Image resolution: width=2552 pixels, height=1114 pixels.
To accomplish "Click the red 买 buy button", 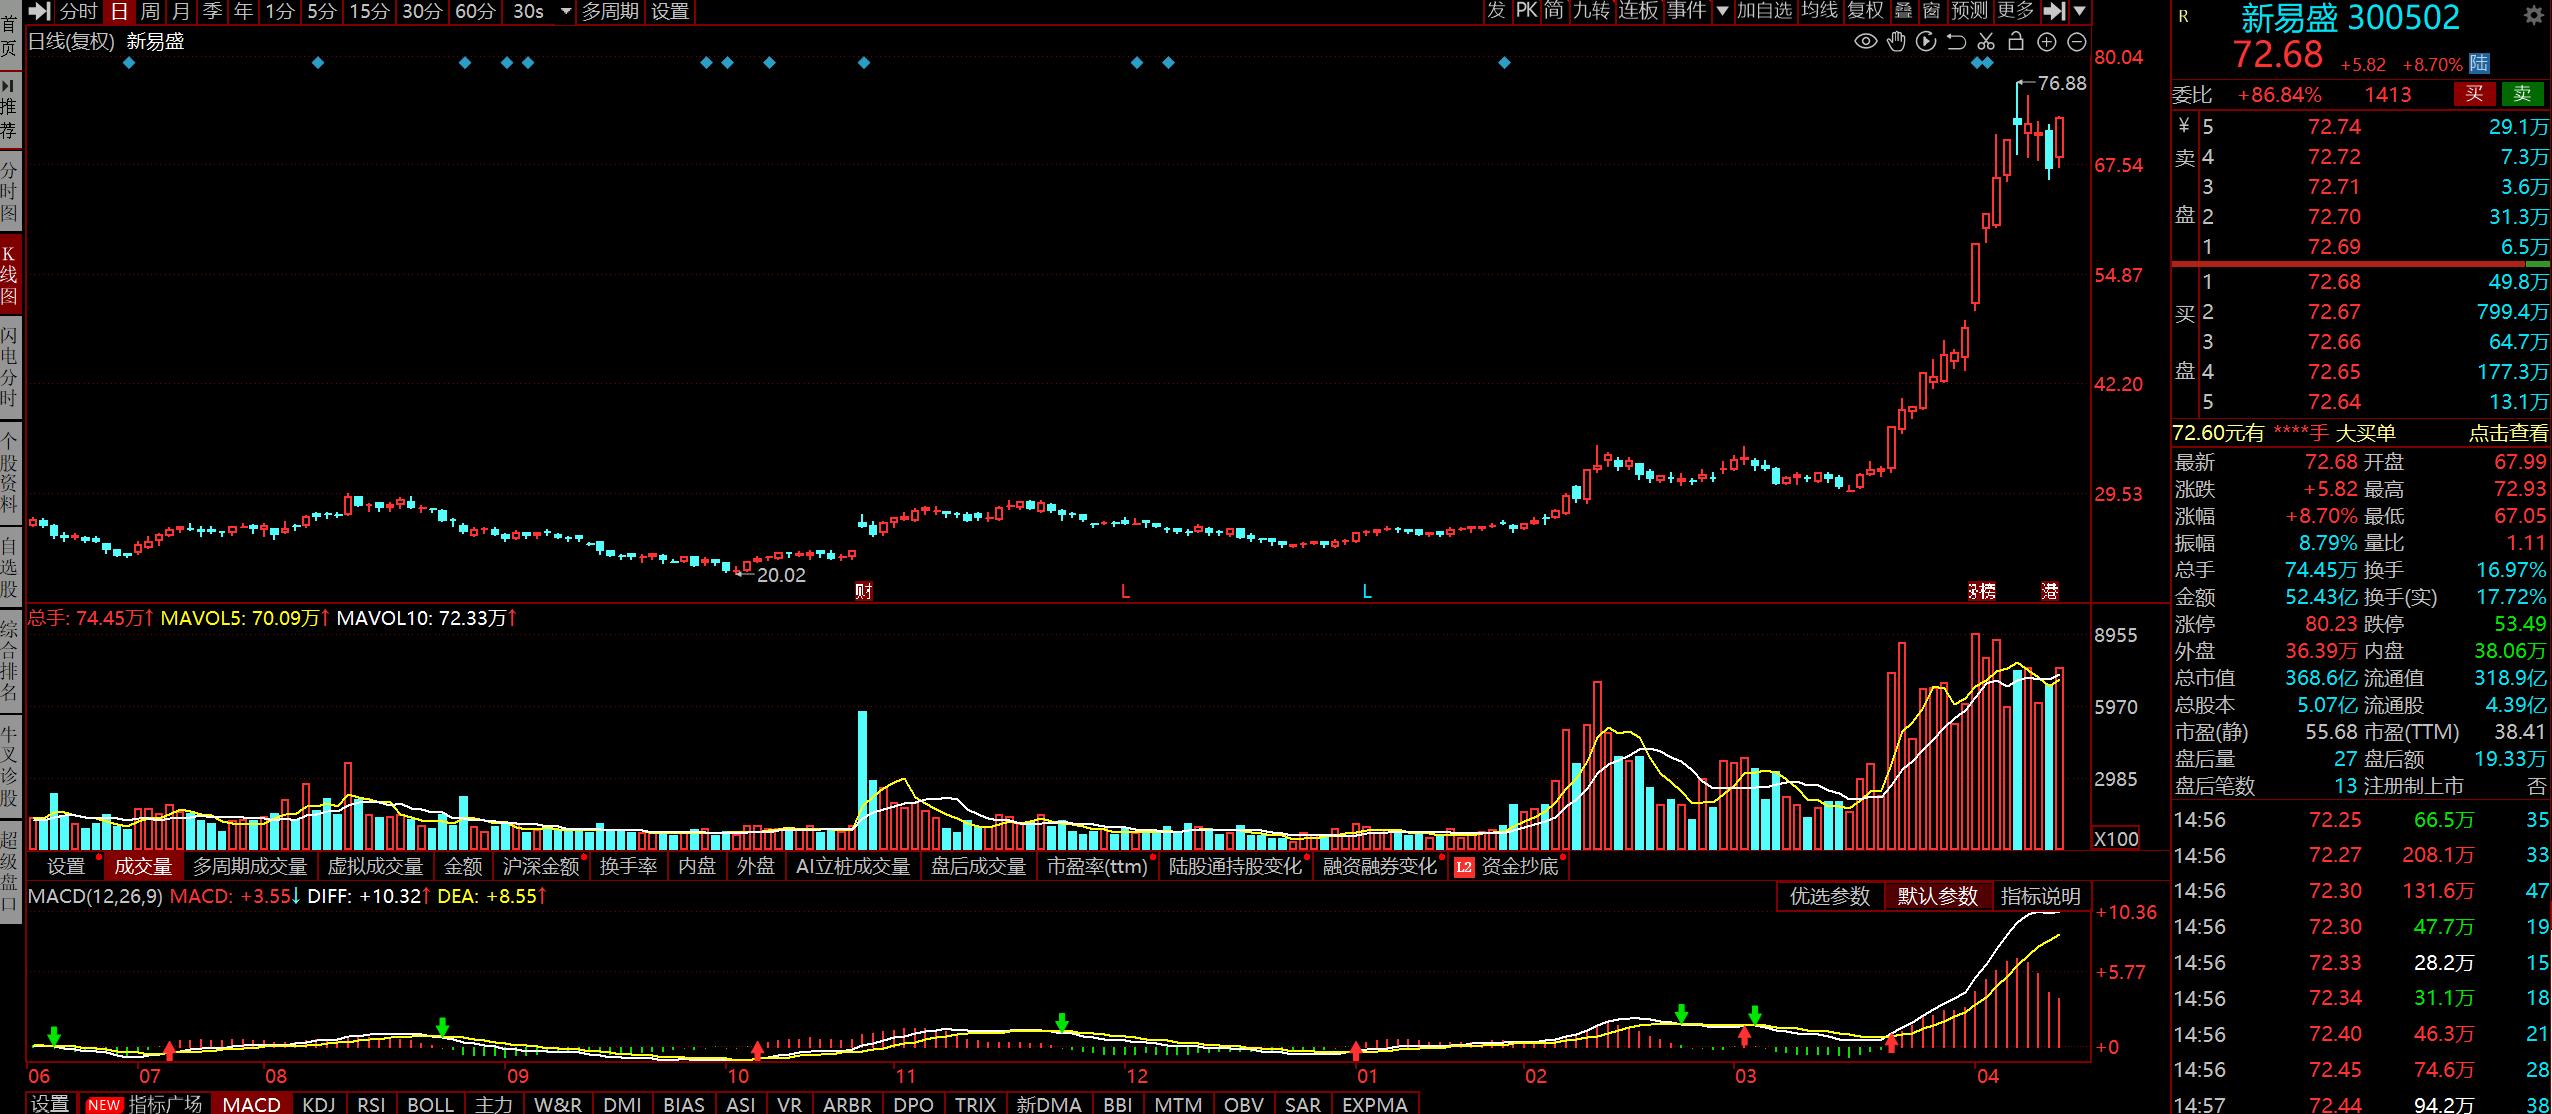I will point(2474,94).
